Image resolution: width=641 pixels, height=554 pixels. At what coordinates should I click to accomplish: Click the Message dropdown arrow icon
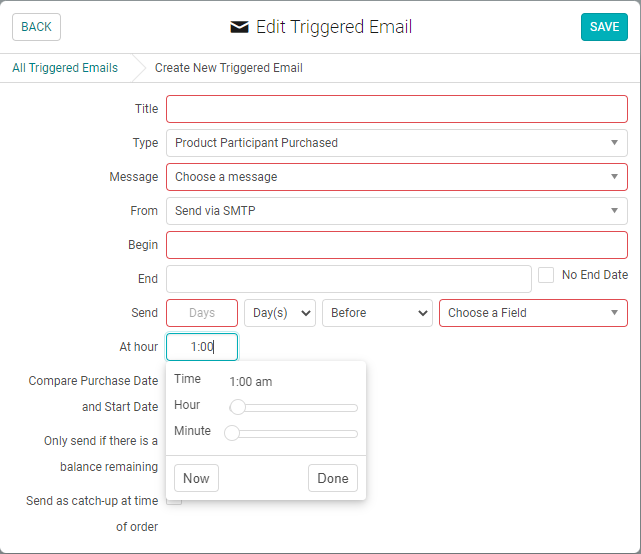coord(614,177)
